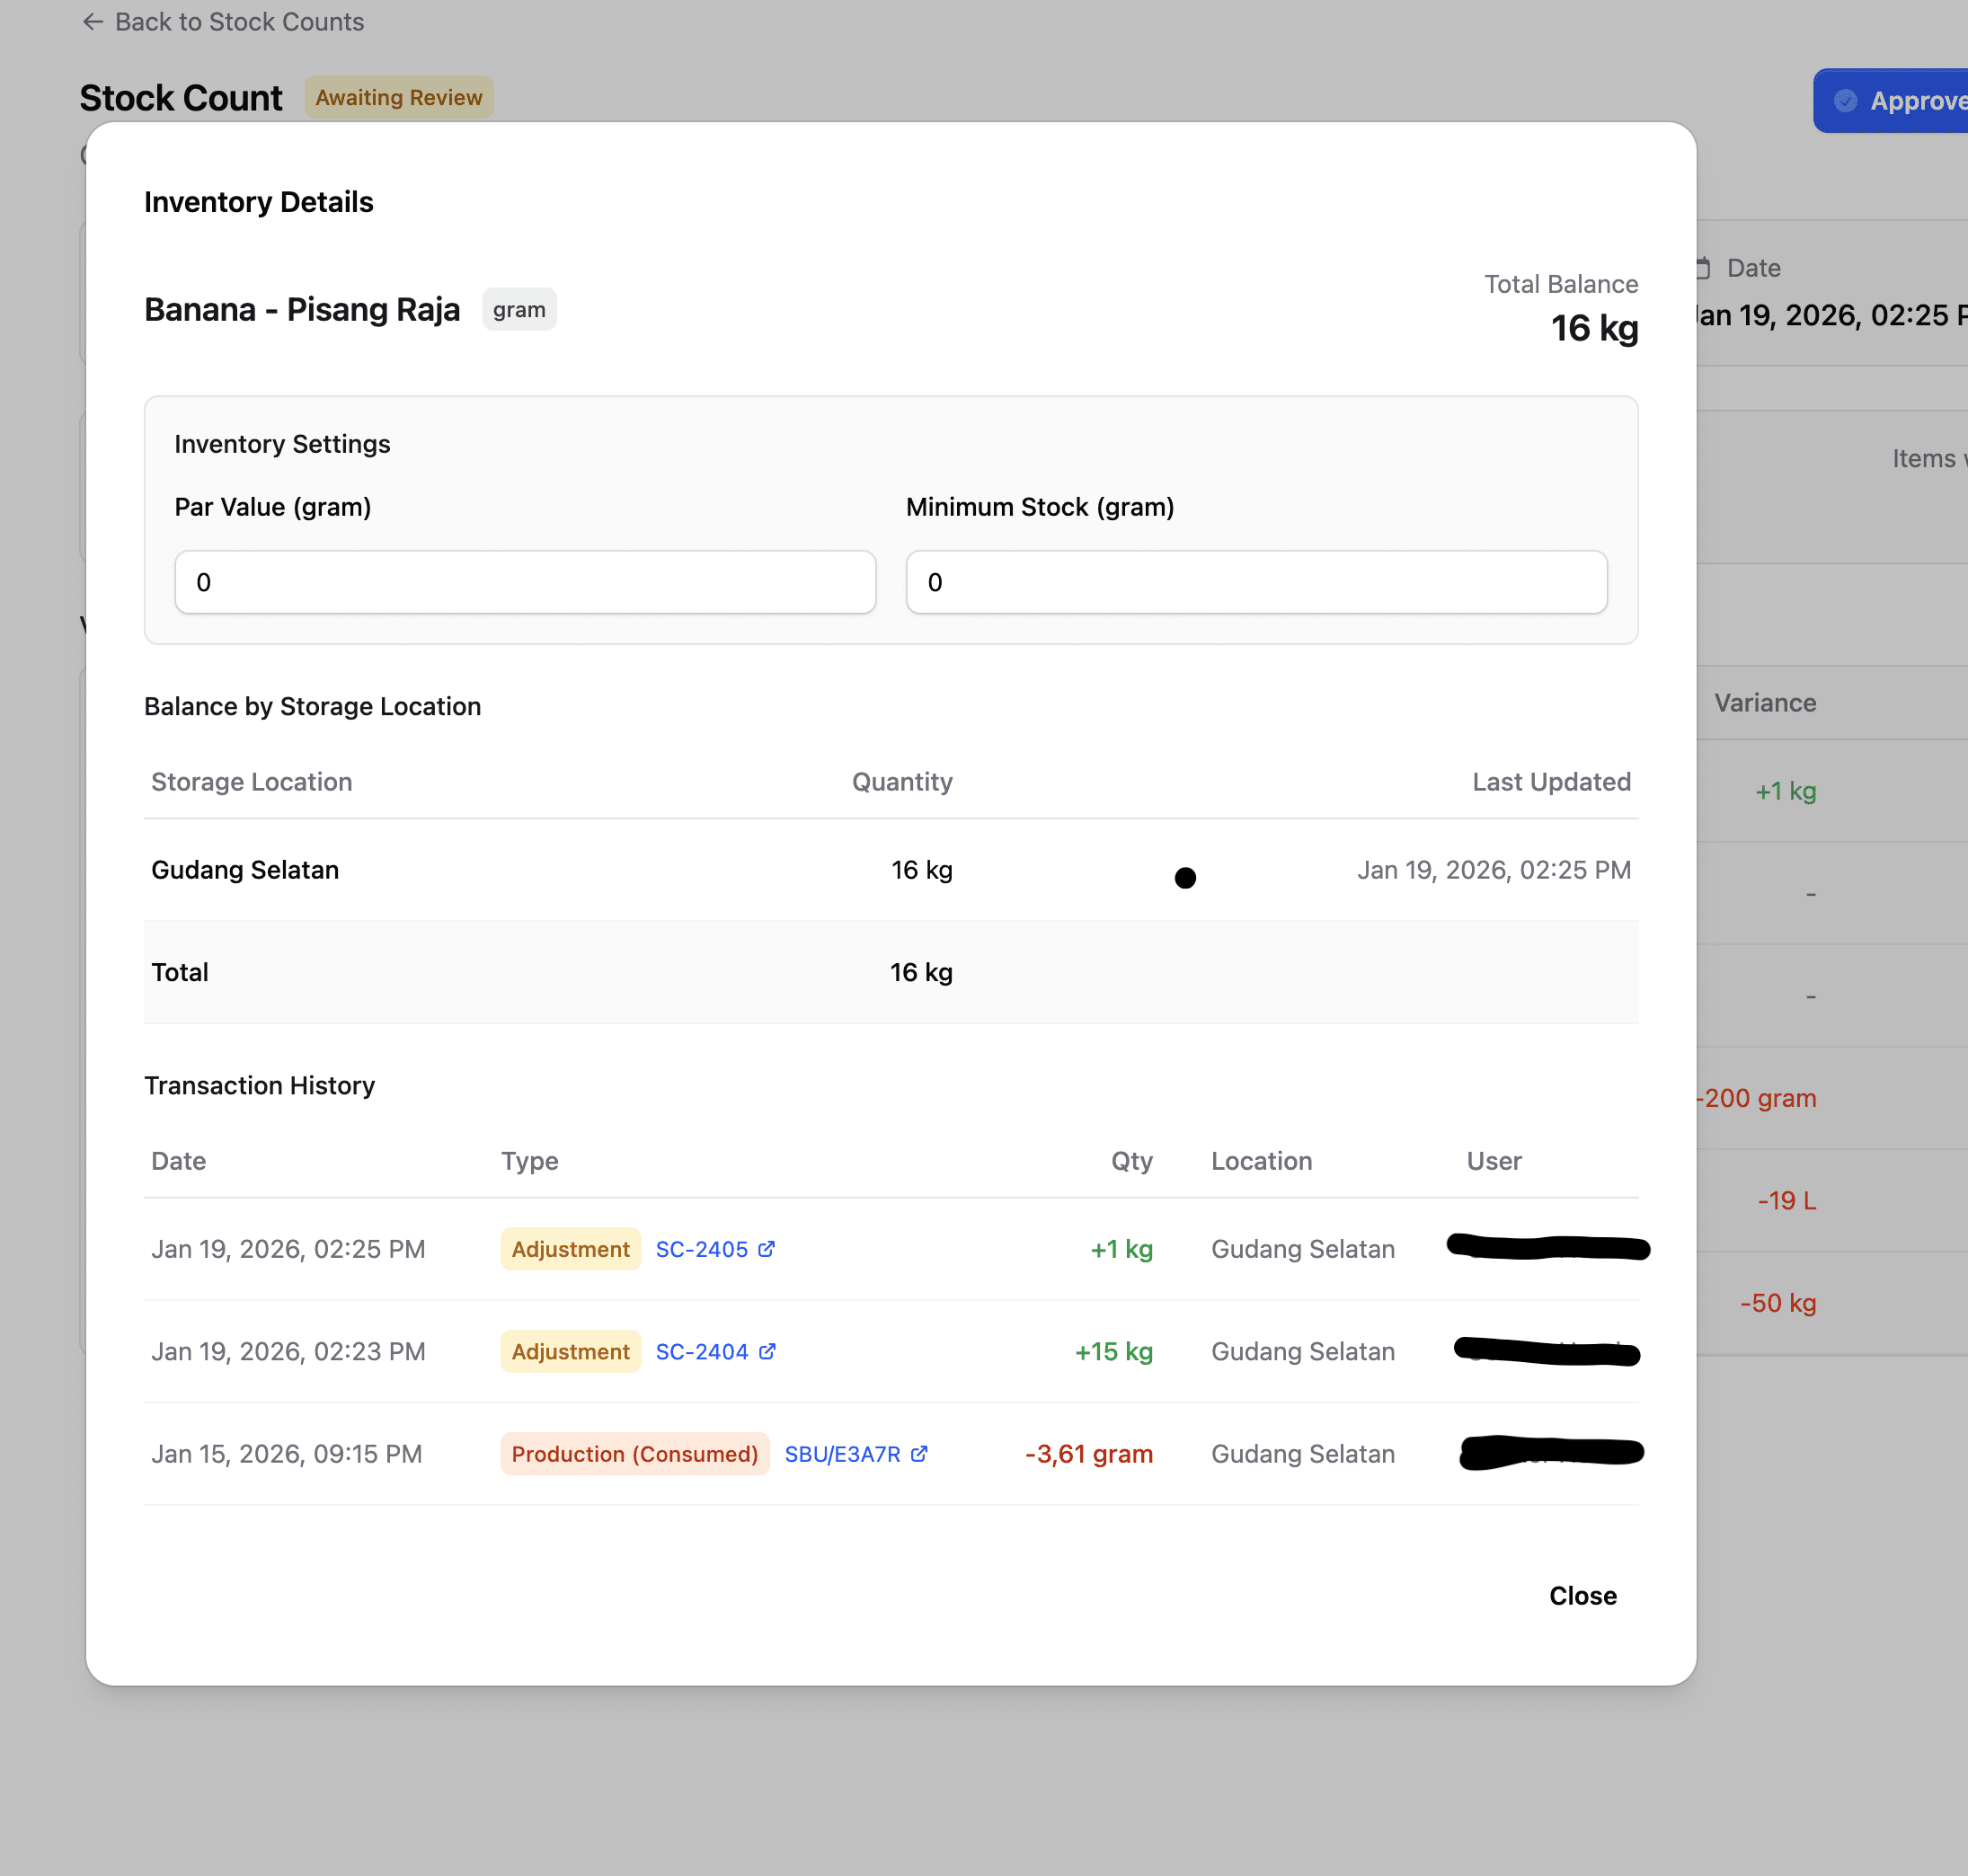Screen dimensions: 1968x1876
Task: Follow the SBU/E3A7R production link
Action: (842, 1453)
